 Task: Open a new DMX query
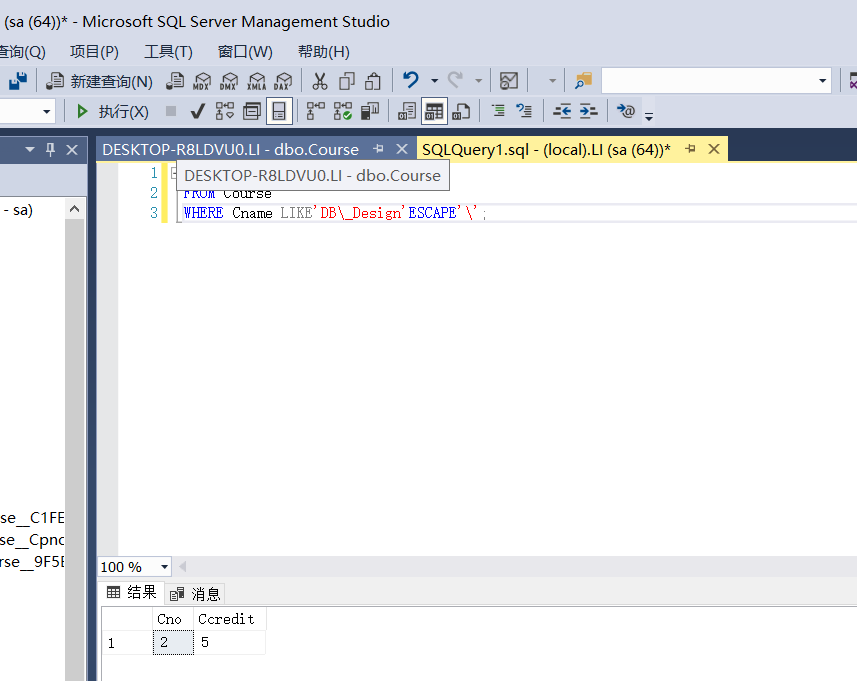[229, 81]
